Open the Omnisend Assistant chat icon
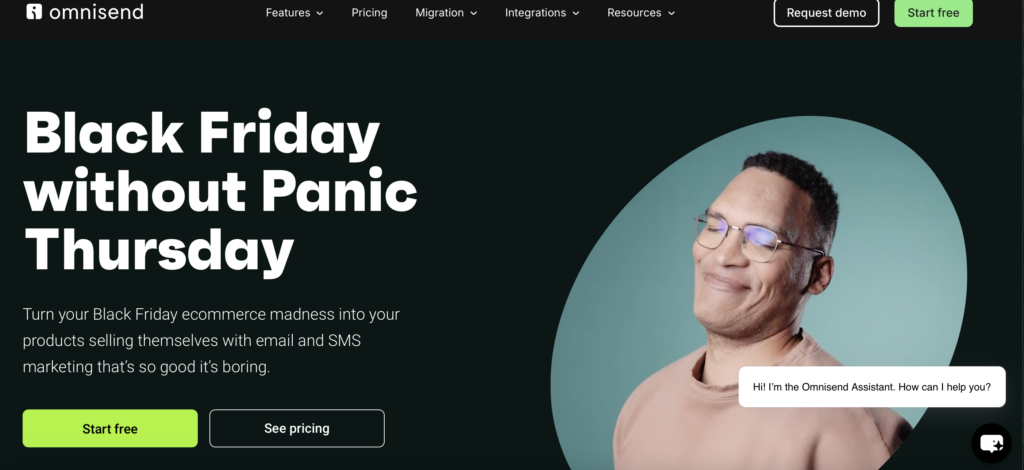This screenshot has width=1024, height=470. tap(991, 443)
